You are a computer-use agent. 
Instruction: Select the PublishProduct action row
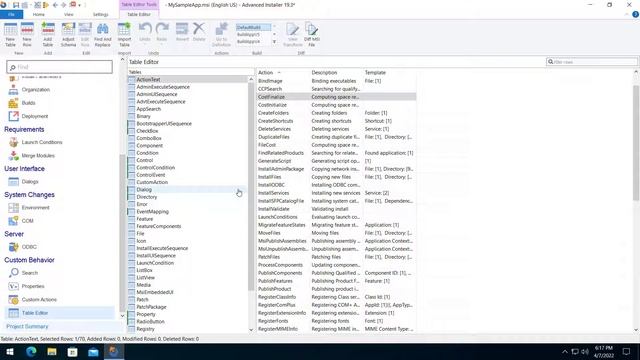tap(336, 289)
